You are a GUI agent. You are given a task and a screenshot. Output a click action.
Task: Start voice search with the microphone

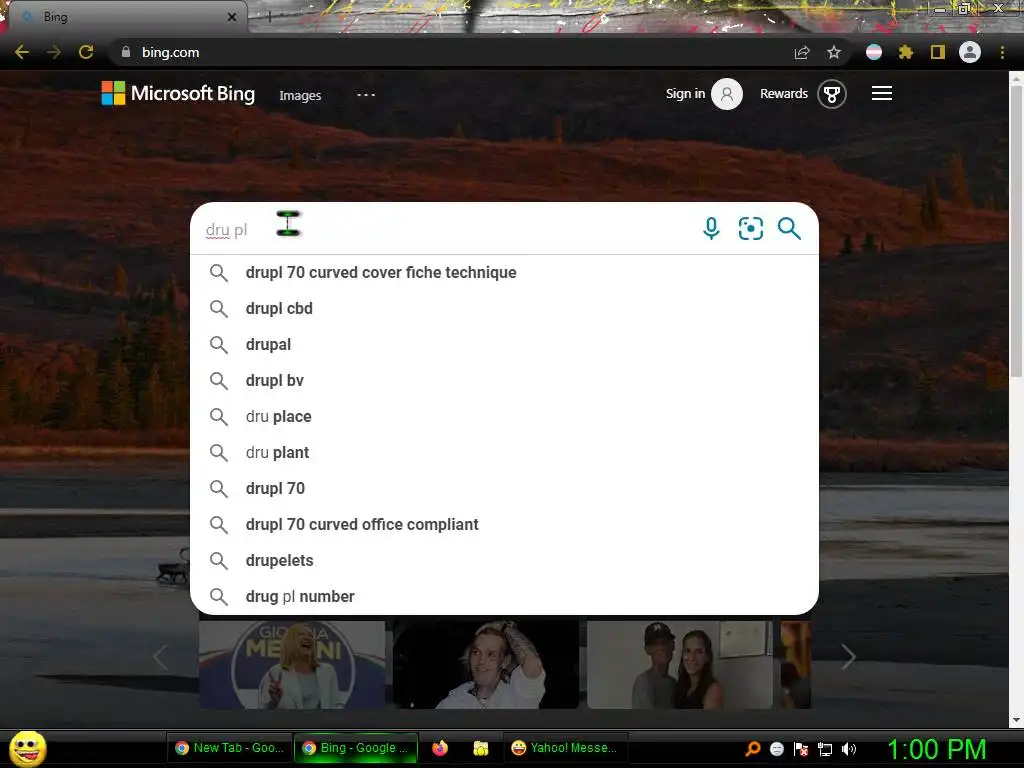(711, 229)
